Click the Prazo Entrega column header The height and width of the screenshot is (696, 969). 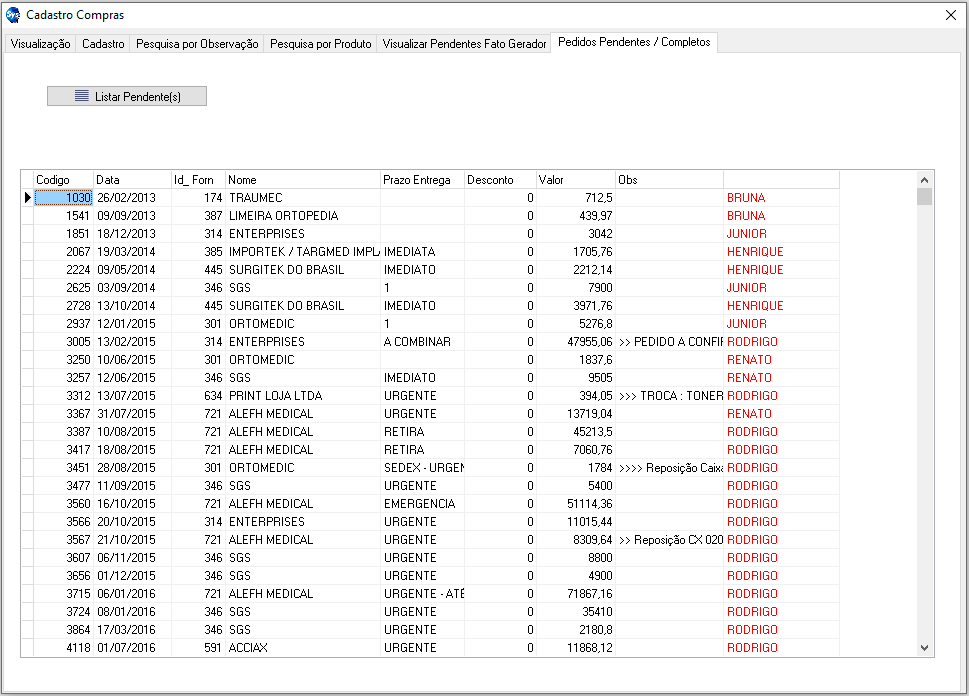tap(421, 180)
